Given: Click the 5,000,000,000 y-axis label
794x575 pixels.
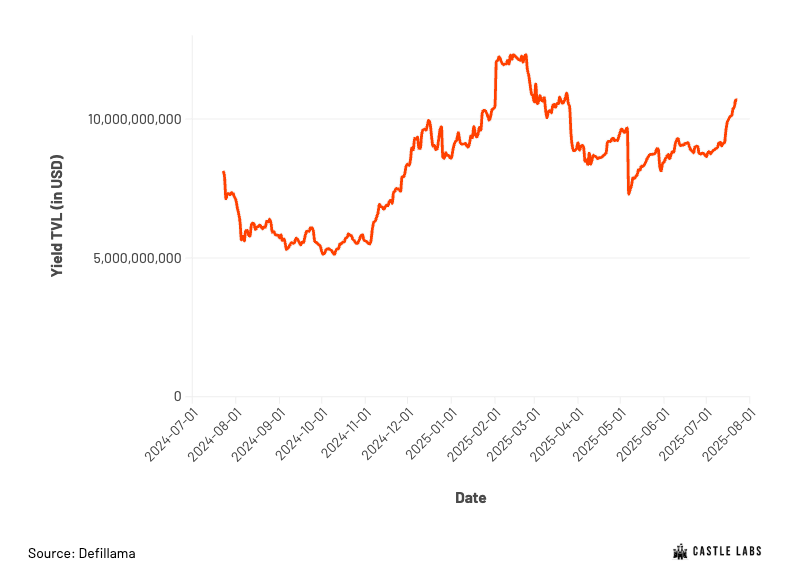Looking at the screenshot, I should 137,258.
